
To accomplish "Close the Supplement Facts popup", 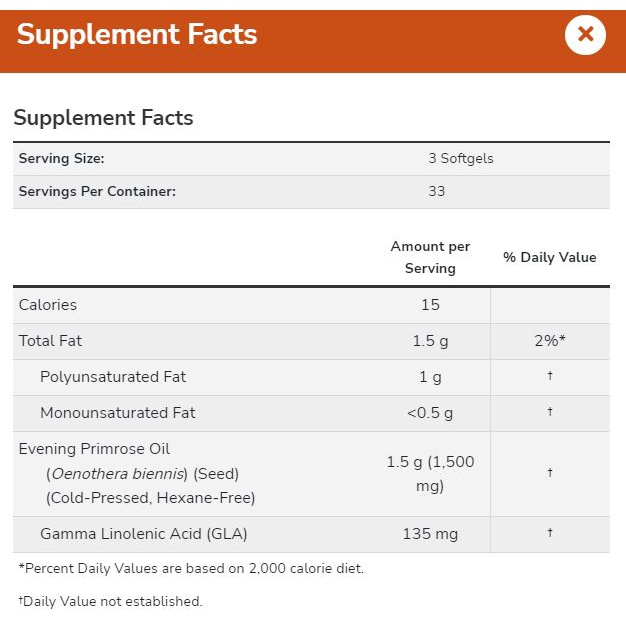I will [x=585, y=35].
